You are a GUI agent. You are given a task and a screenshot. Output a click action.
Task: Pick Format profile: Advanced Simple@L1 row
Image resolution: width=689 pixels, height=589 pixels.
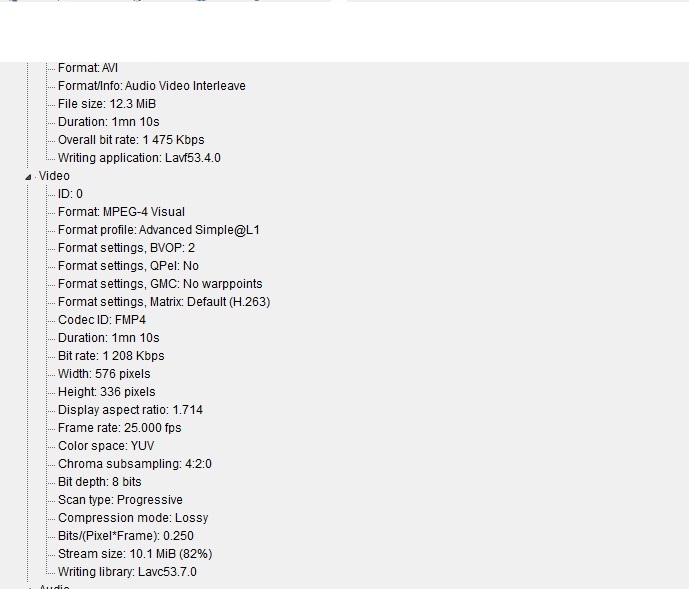click(x=159, y=230)
